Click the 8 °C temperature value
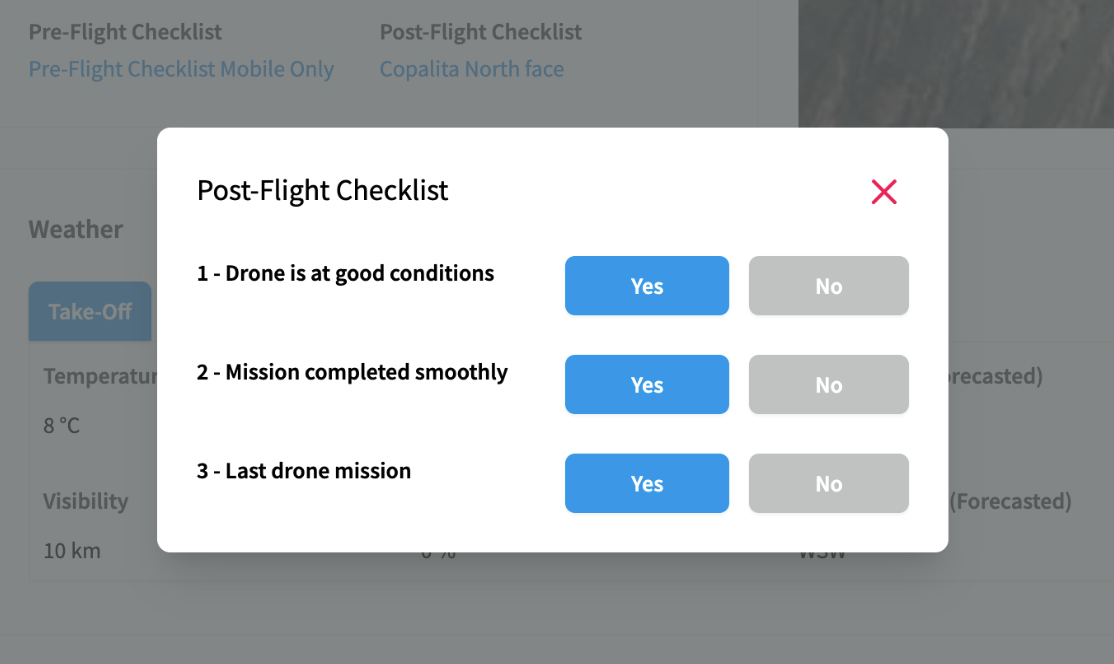This screenshot has width=1114, height=664. tap(62, 425)
